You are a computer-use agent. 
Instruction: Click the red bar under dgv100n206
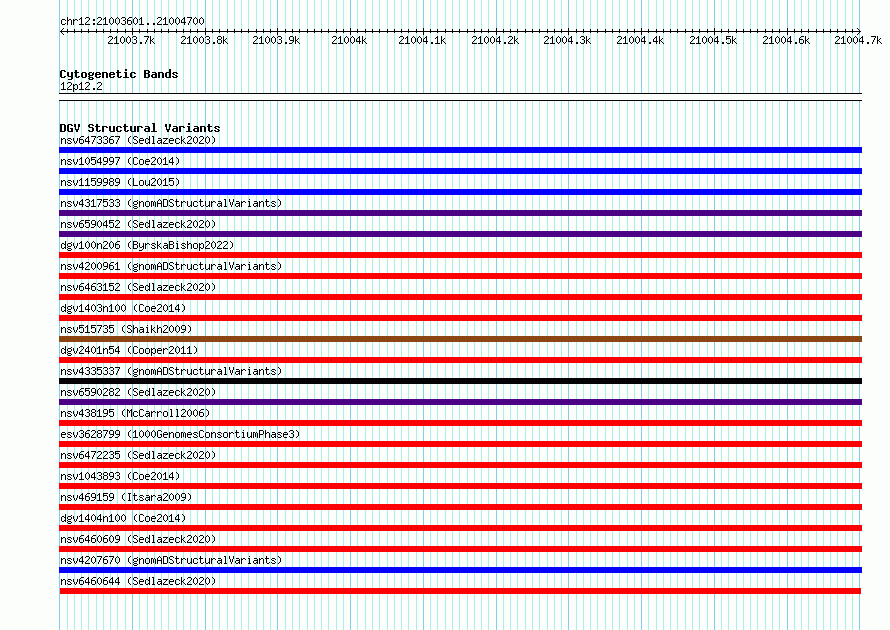(x=460, y=255)
